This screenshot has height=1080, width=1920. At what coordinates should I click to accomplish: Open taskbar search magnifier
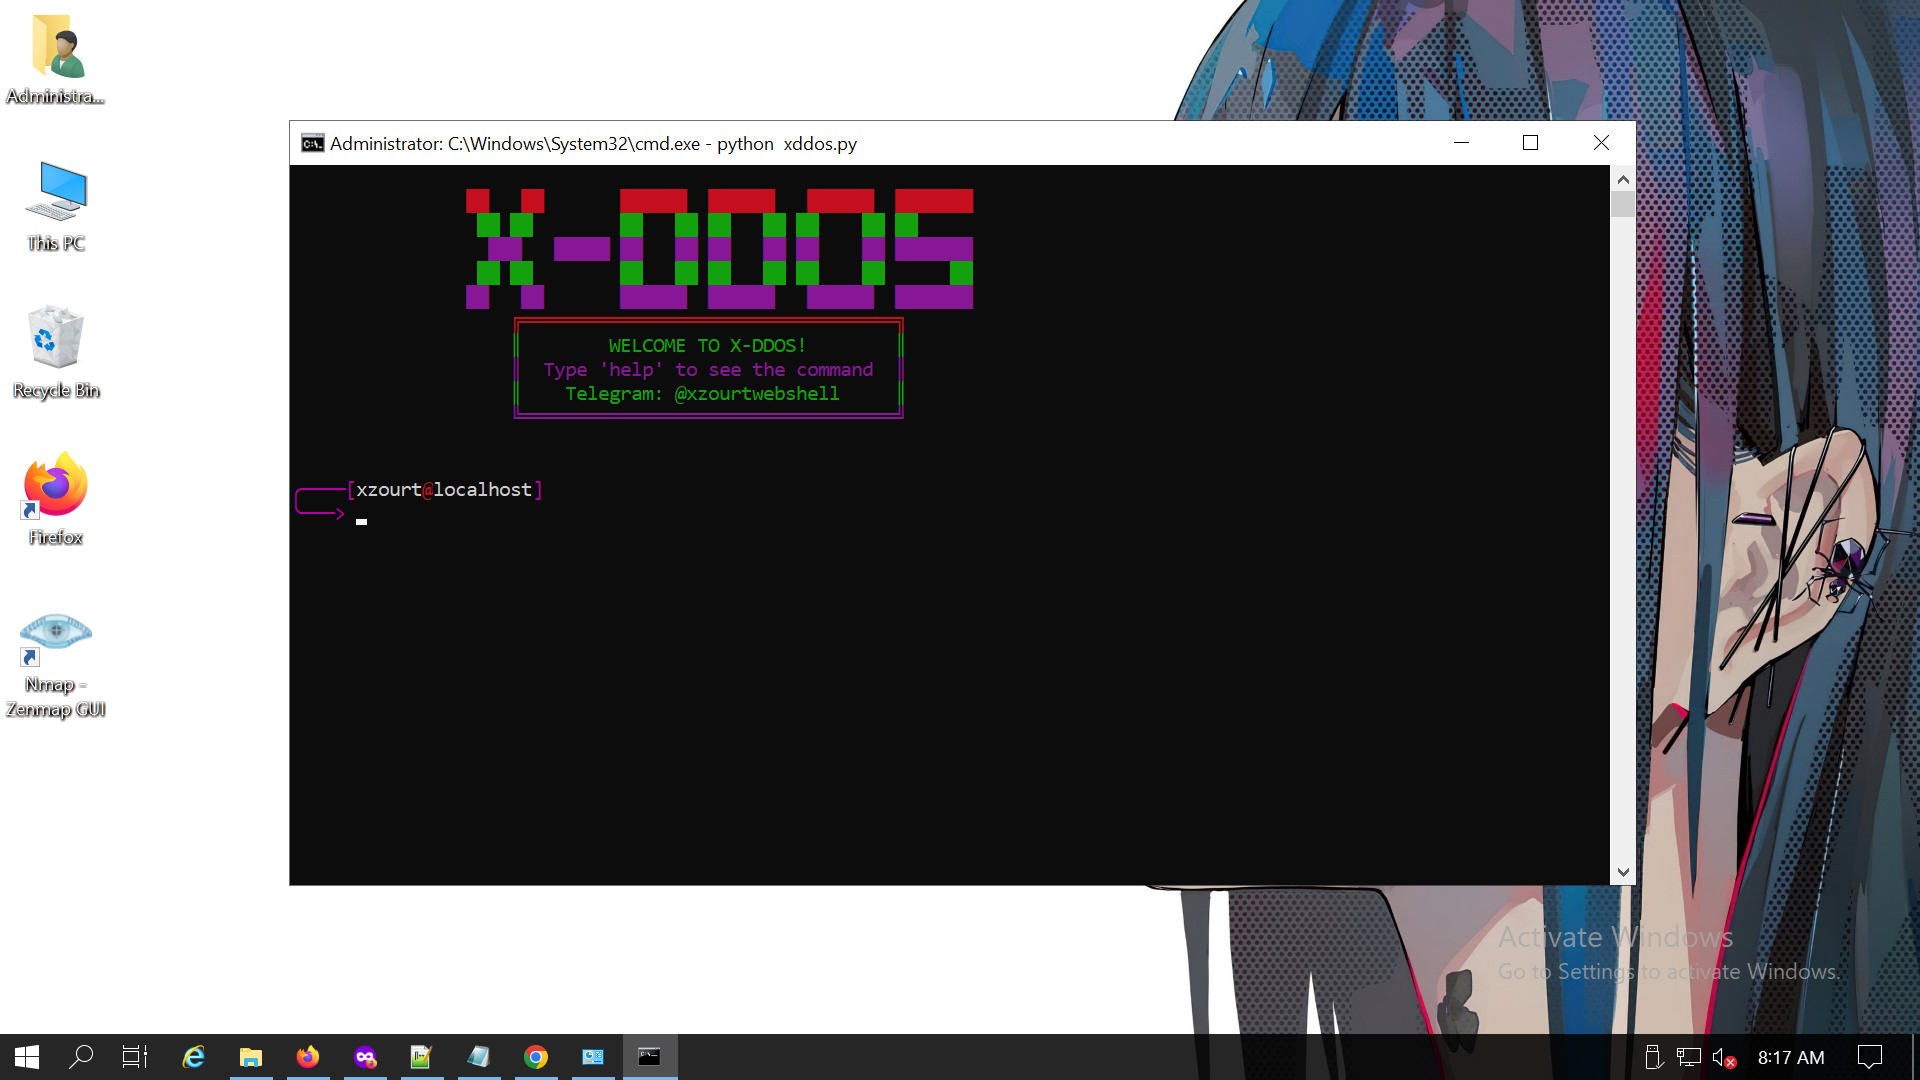point(80,1057)
